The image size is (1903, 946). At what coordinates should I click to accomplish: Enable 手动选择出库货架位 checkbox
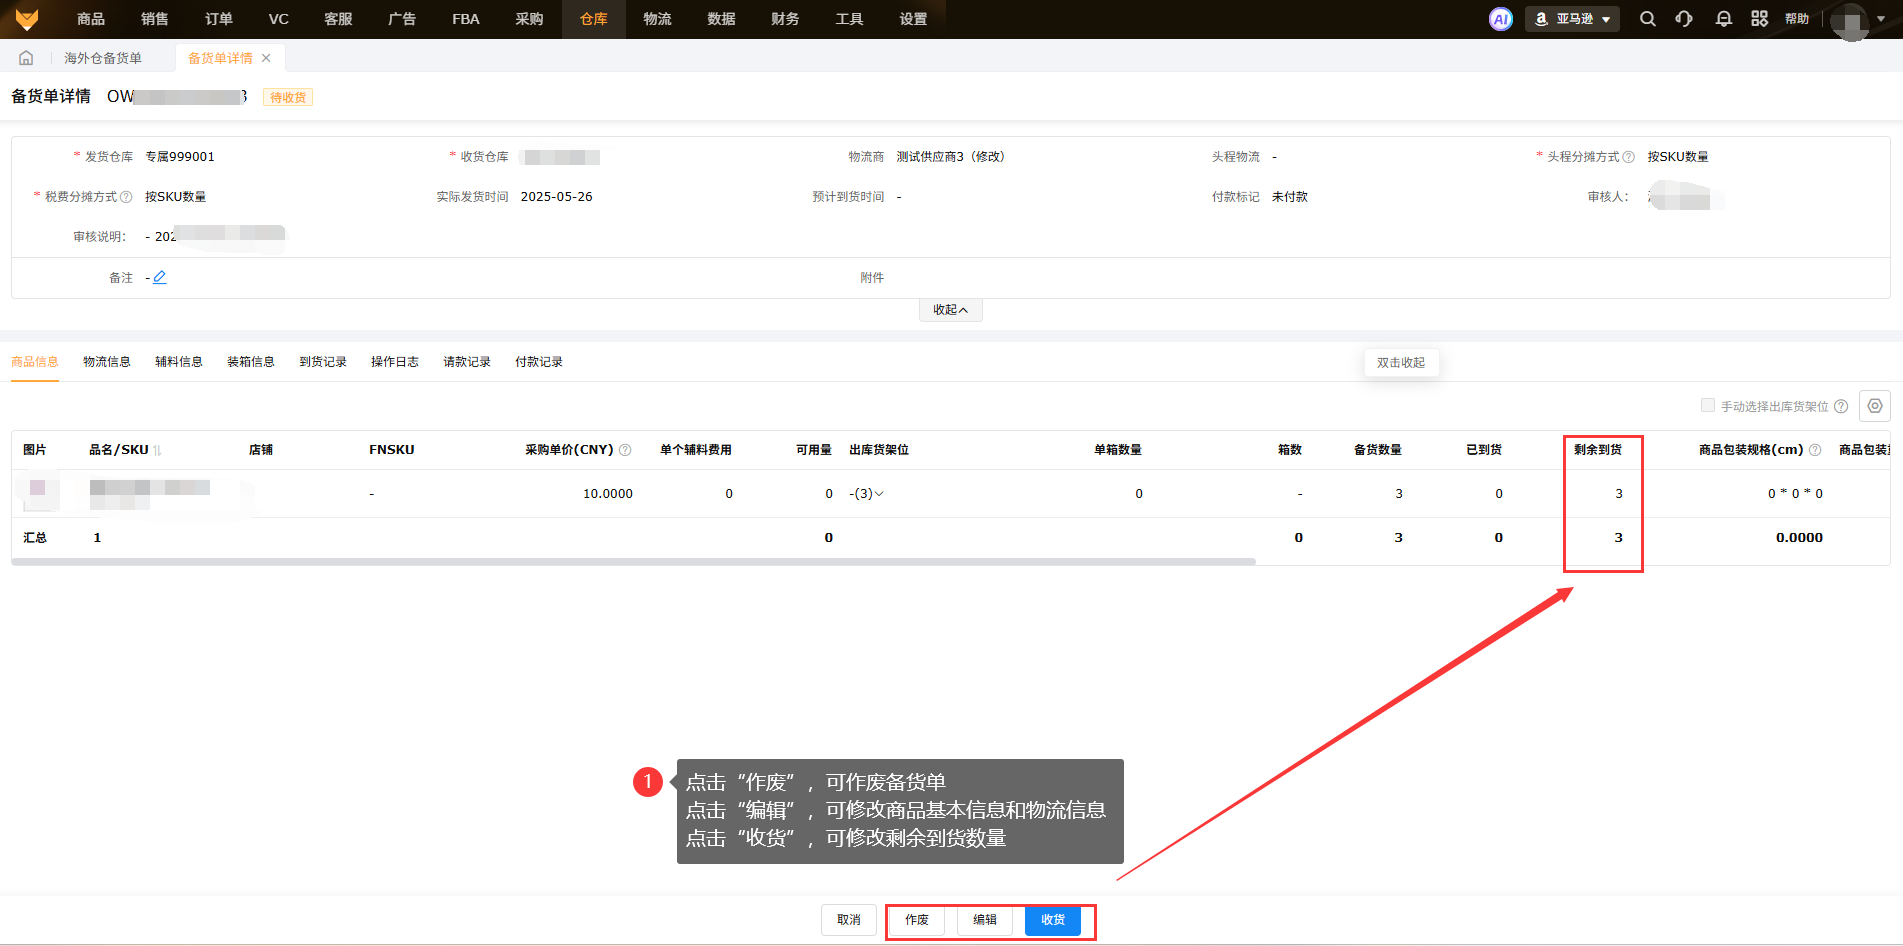(1707, 405)
